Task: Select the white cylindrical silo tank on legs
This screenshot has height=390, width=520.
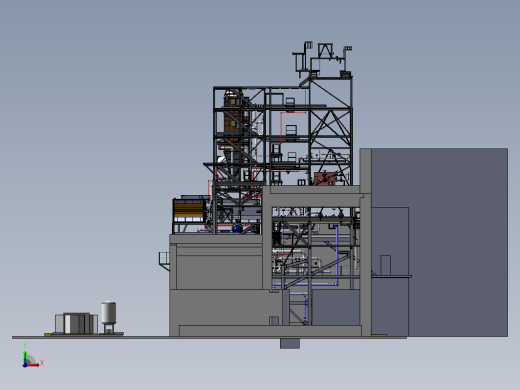Action: click(109, 317)
